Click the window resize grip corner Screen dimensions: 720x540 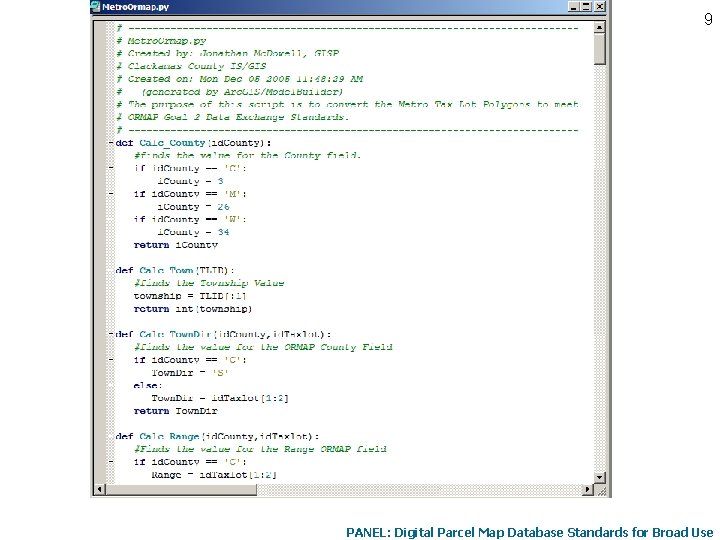pyautogui.click(x=601, y=490)
